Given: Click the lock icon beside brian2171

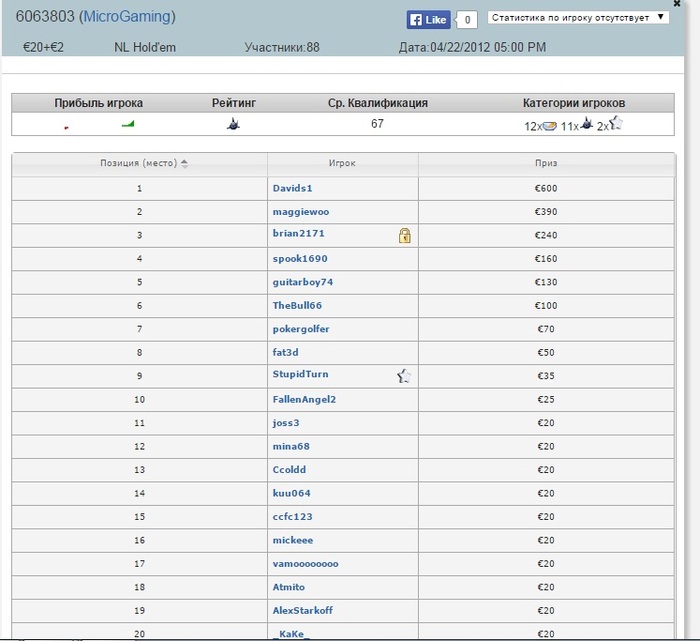Looking at the screenshot, I should tap(404, 235).
